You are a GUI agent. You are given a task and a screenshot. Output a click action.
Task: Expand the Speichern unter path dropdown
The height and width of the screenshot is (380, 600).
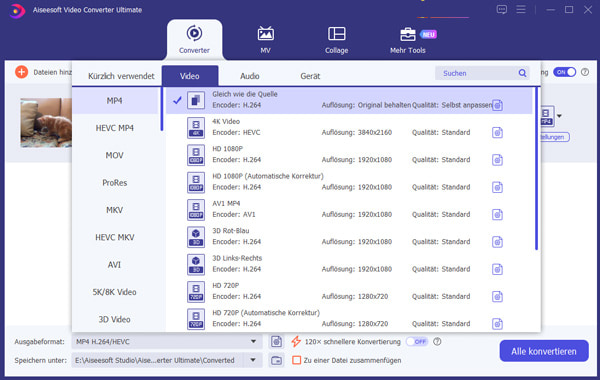[x=253, y=360]
